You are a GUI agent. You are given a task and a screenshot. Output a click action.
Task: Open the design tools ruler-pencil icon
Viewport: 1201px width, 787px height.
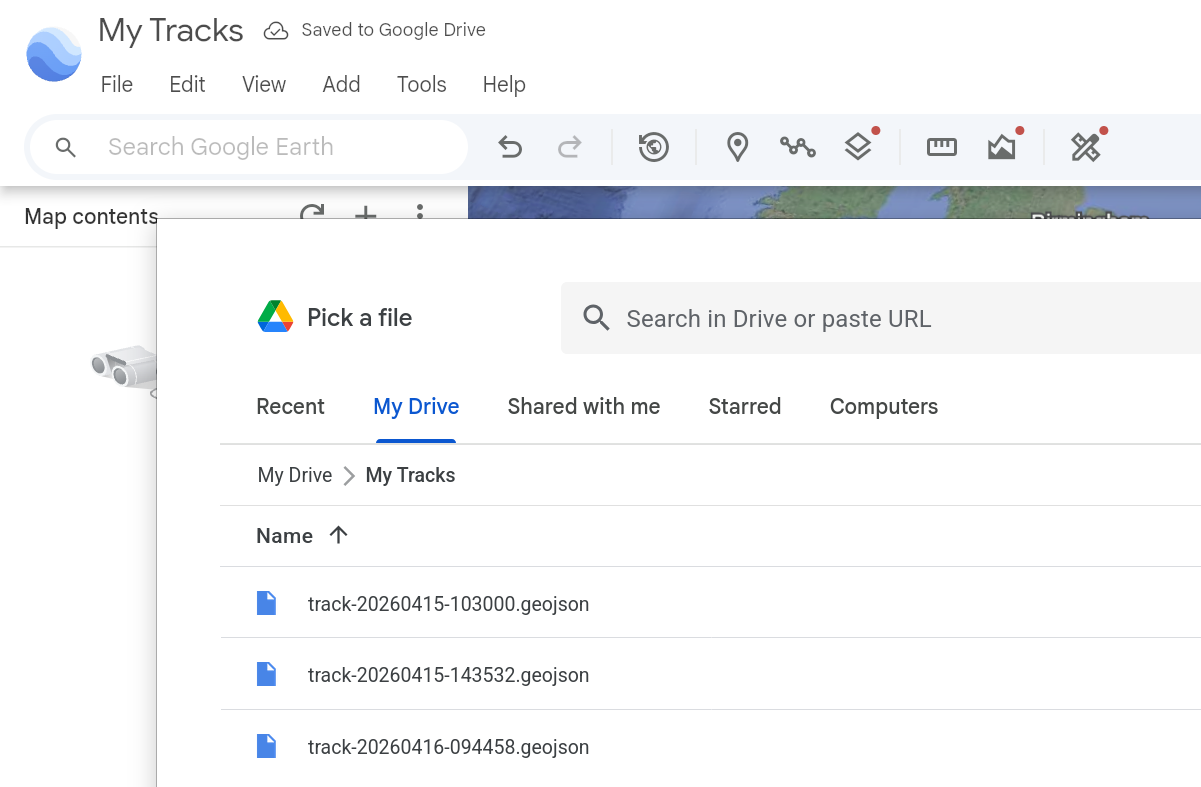pyautogui.click(x=1085, y=148)
